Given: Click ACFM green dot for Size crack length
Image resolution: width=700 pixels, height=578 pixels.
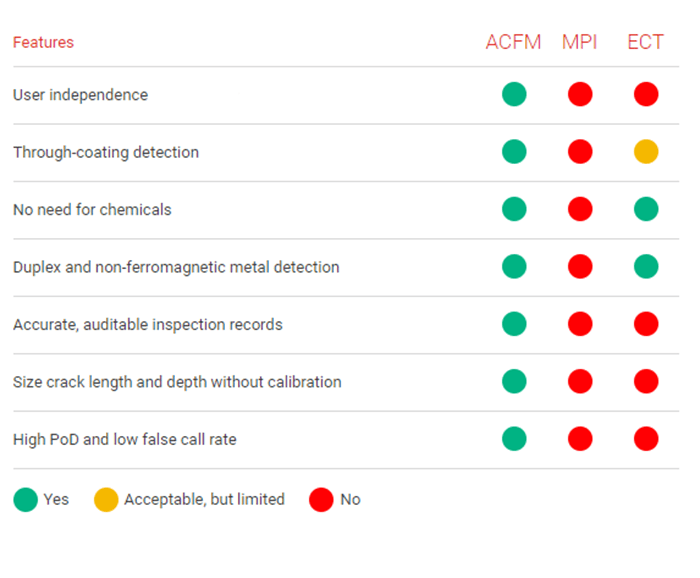Looking at the screenshot, I should (x=514, y=381).
